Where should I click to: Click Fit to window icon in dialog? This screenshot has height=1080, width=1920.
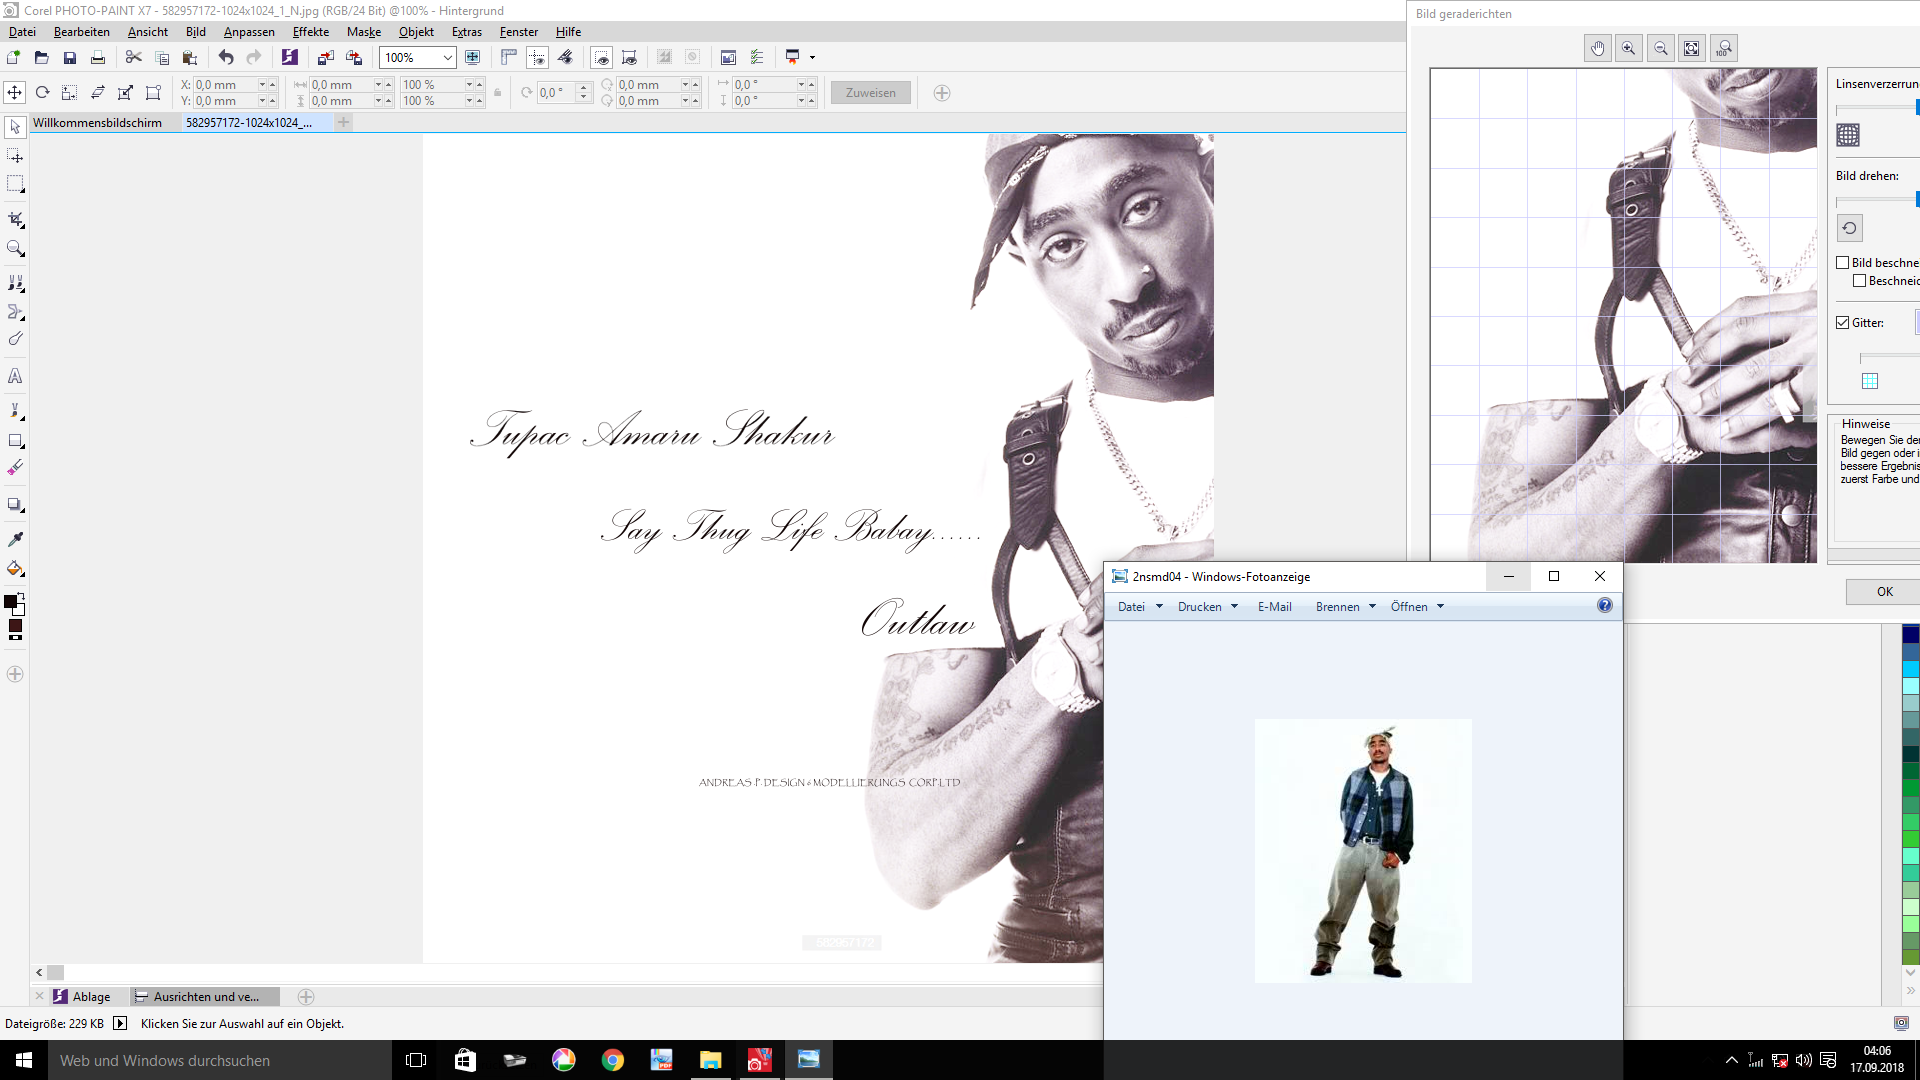tap(1692, 48)
